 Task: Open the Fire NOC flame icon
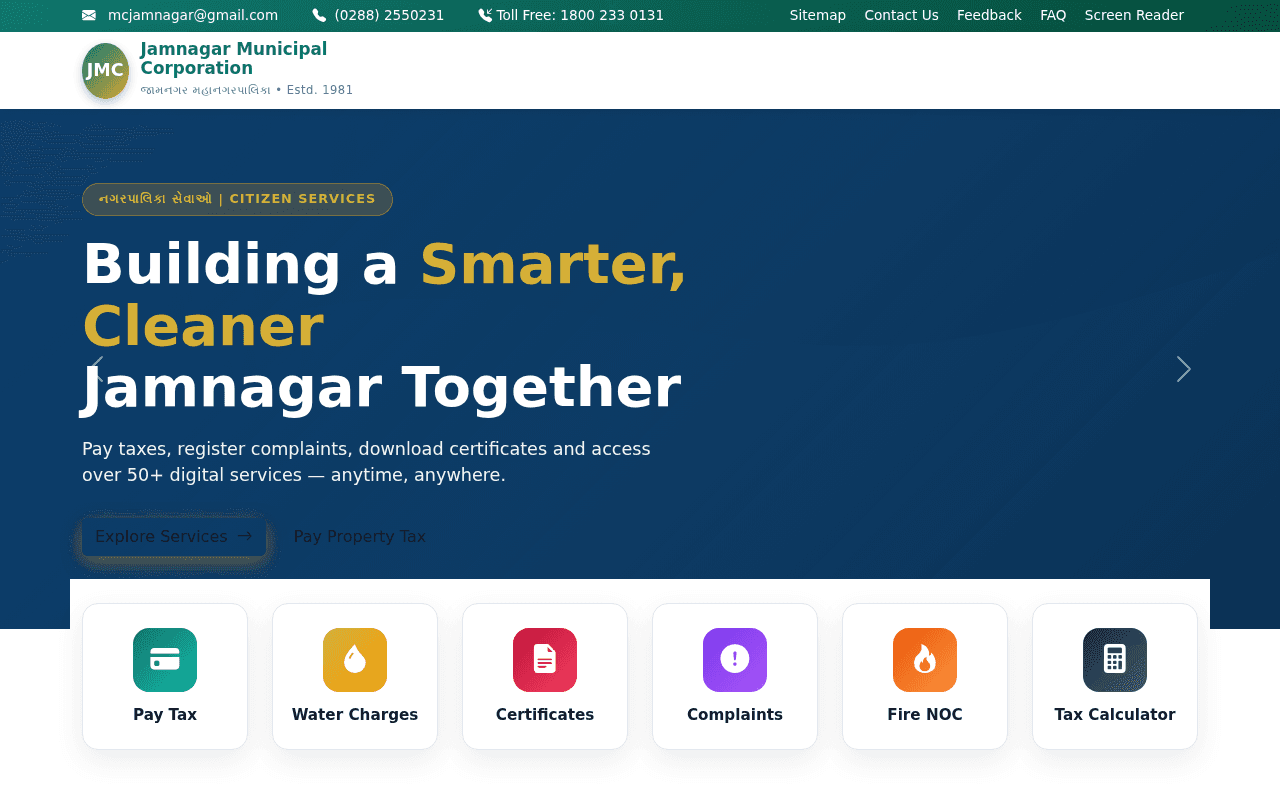[x=925, y=660]
